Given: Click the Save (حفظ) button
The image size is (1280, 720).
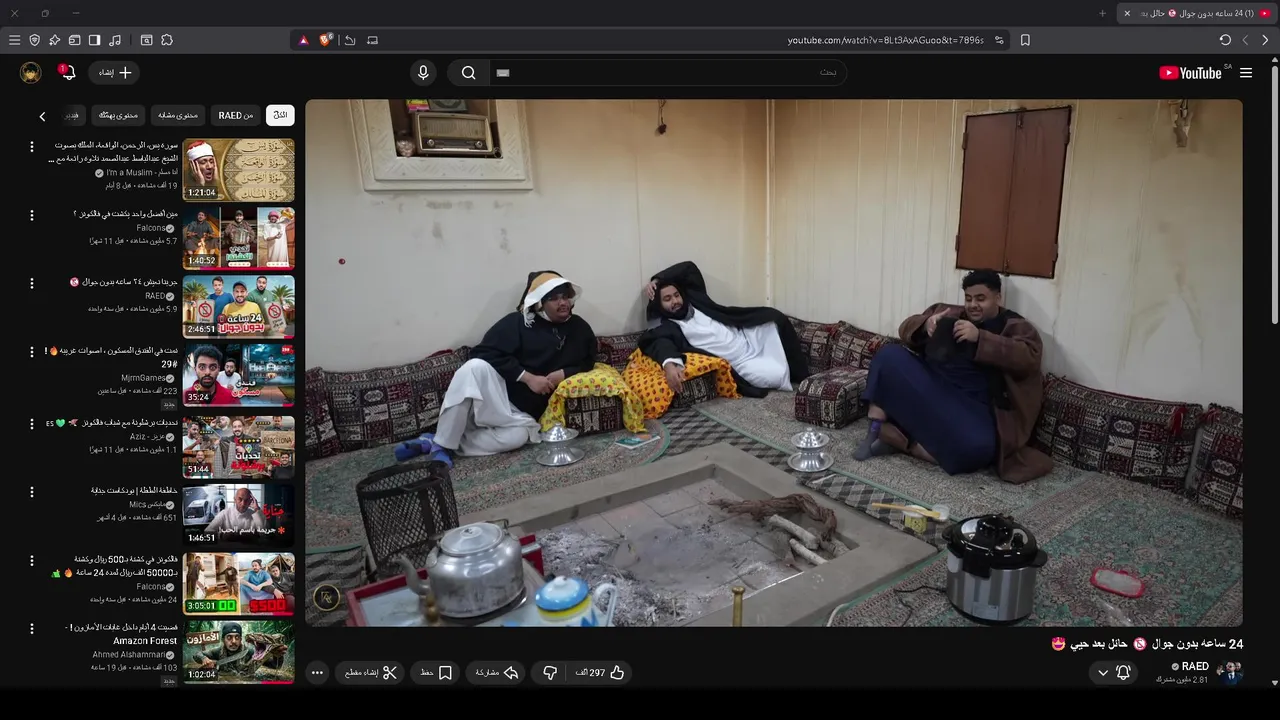Looking at the screenshot, I should [x=436, y=673].
